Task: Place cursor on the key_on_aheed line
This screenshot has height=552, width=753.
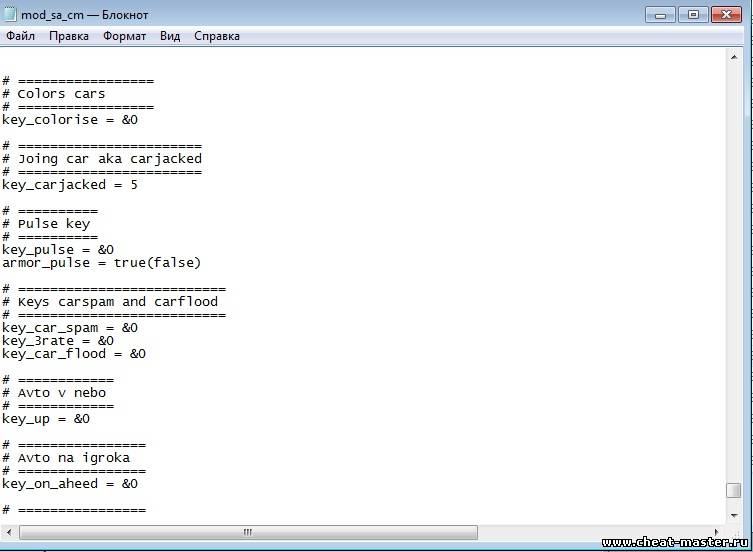Action: coord(70,484)
